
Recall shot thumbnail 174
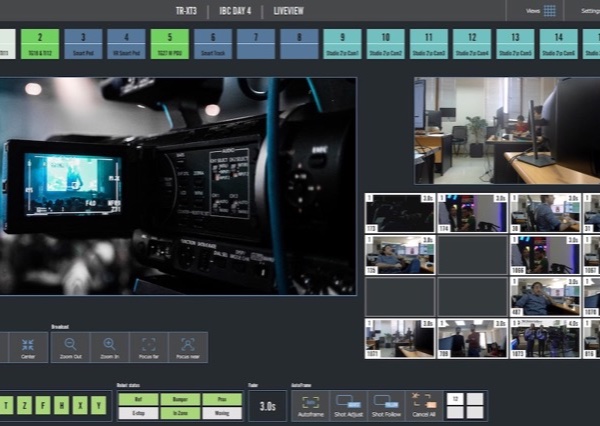coord(473,213)
